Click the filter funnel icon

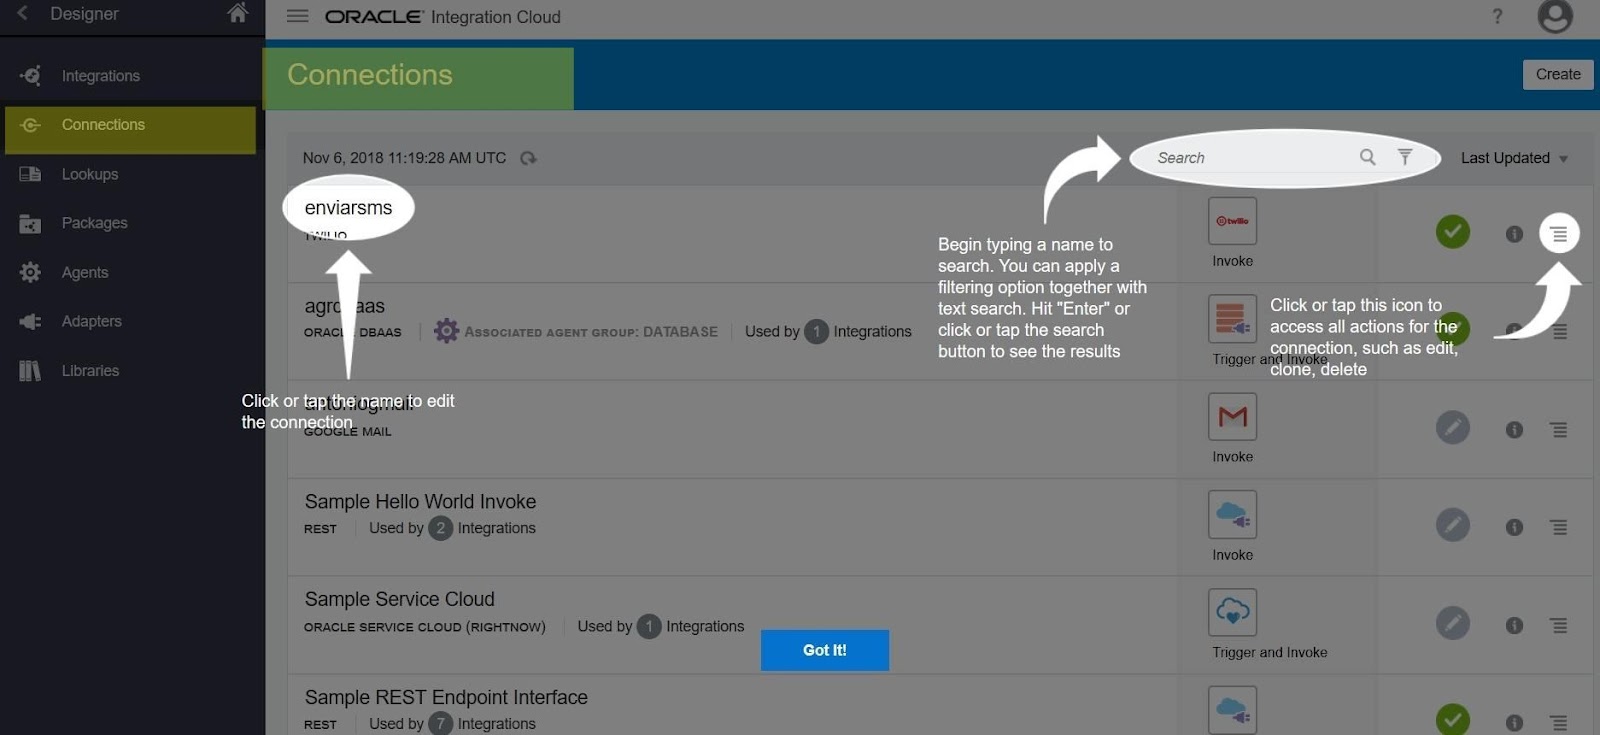(1405, 157)
